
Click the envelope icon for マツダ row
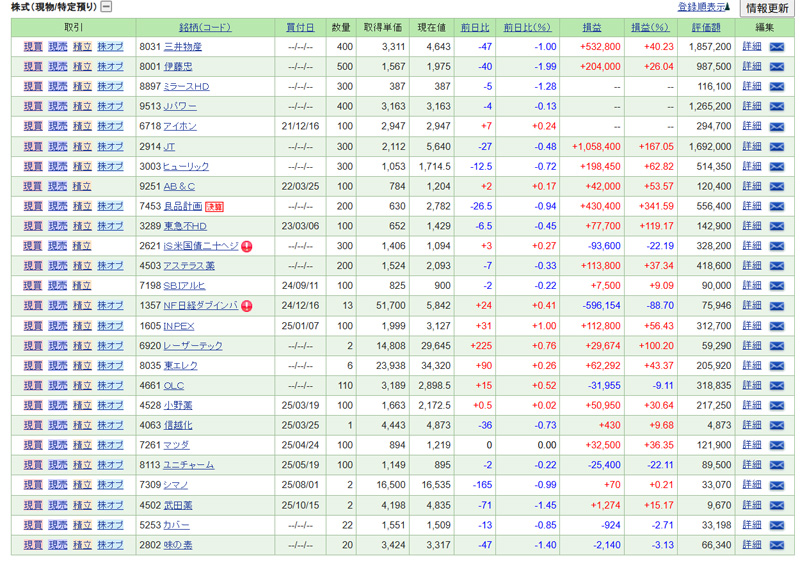point(776,445)
